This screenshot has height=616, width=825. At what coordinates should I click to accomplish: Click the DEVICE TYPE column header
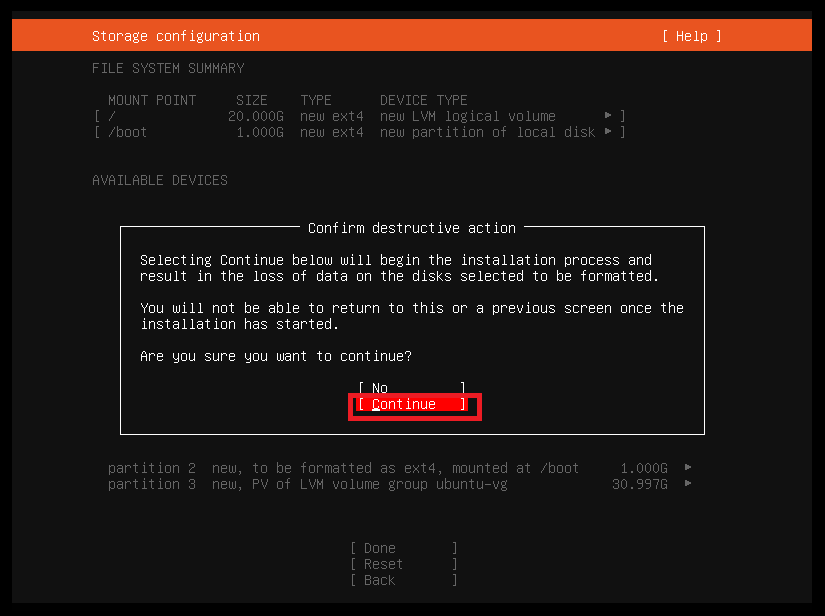click(x=423, y=100)
